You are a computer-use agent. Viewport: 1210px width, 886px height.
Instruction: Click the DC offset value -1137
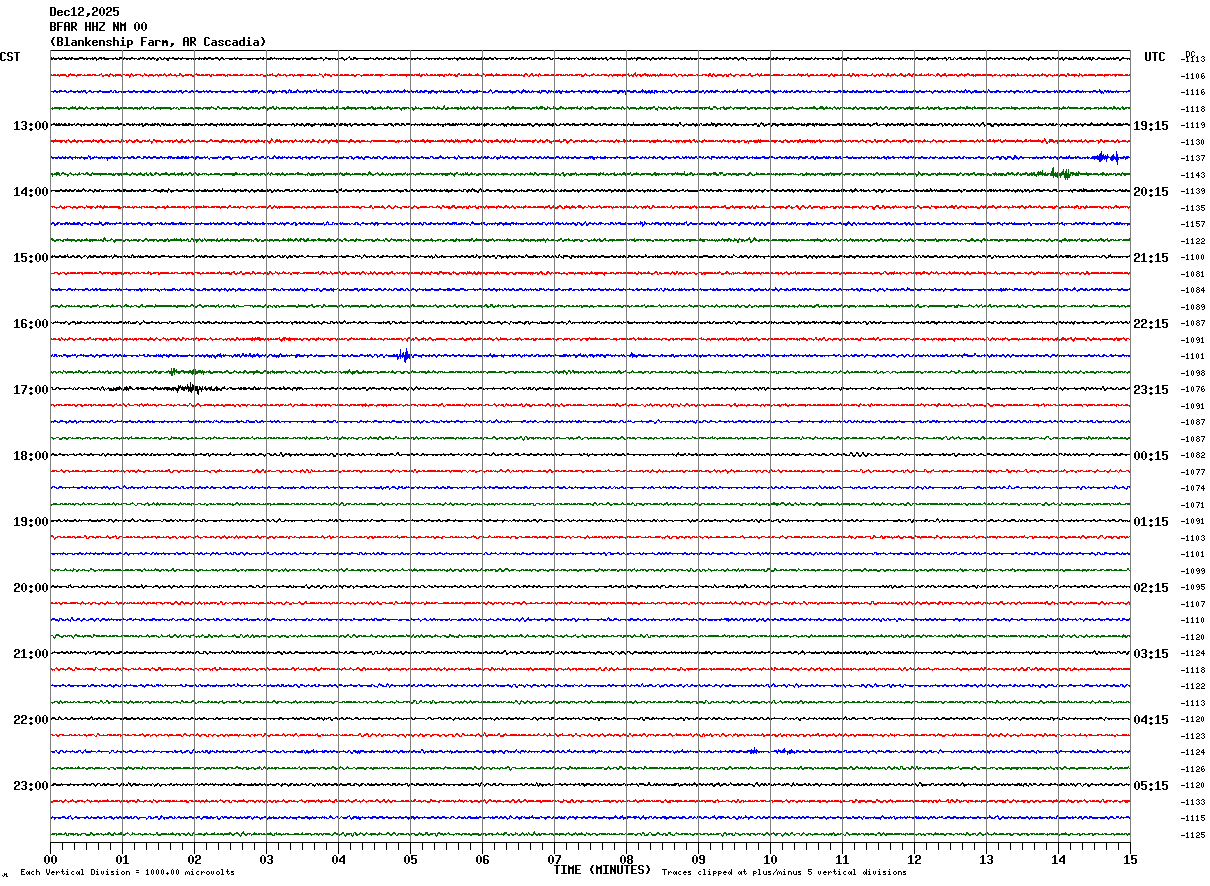(x=1193, y=159)
